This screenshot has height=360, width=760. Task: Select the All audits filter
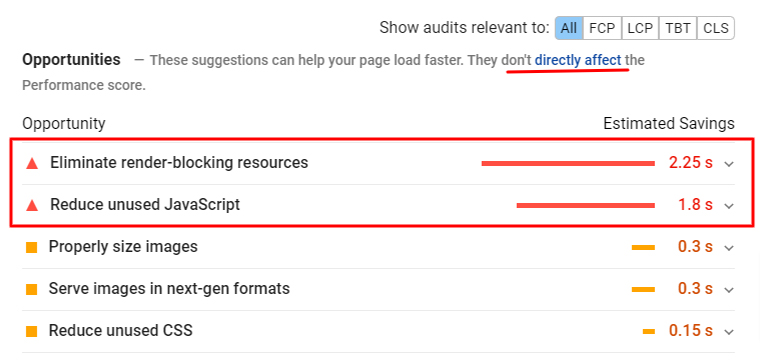(x=569, y=28)
